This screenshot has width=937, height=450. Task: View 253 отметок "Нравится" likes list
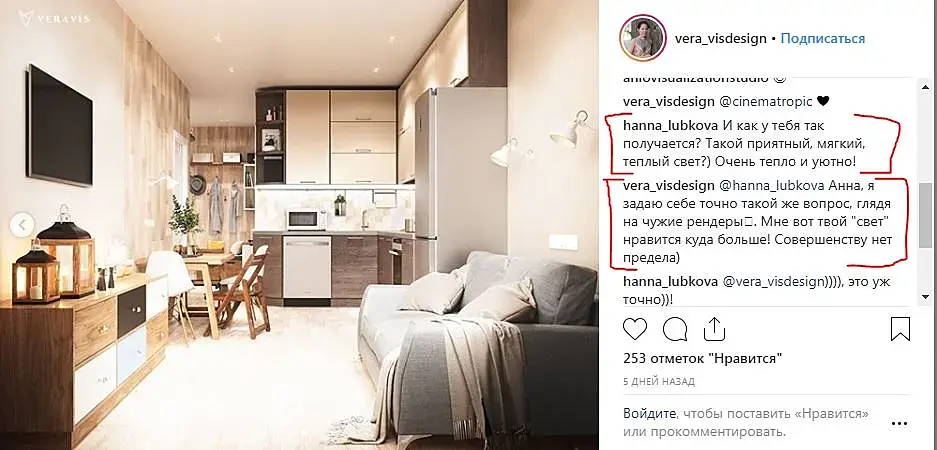tap(703, 359)
